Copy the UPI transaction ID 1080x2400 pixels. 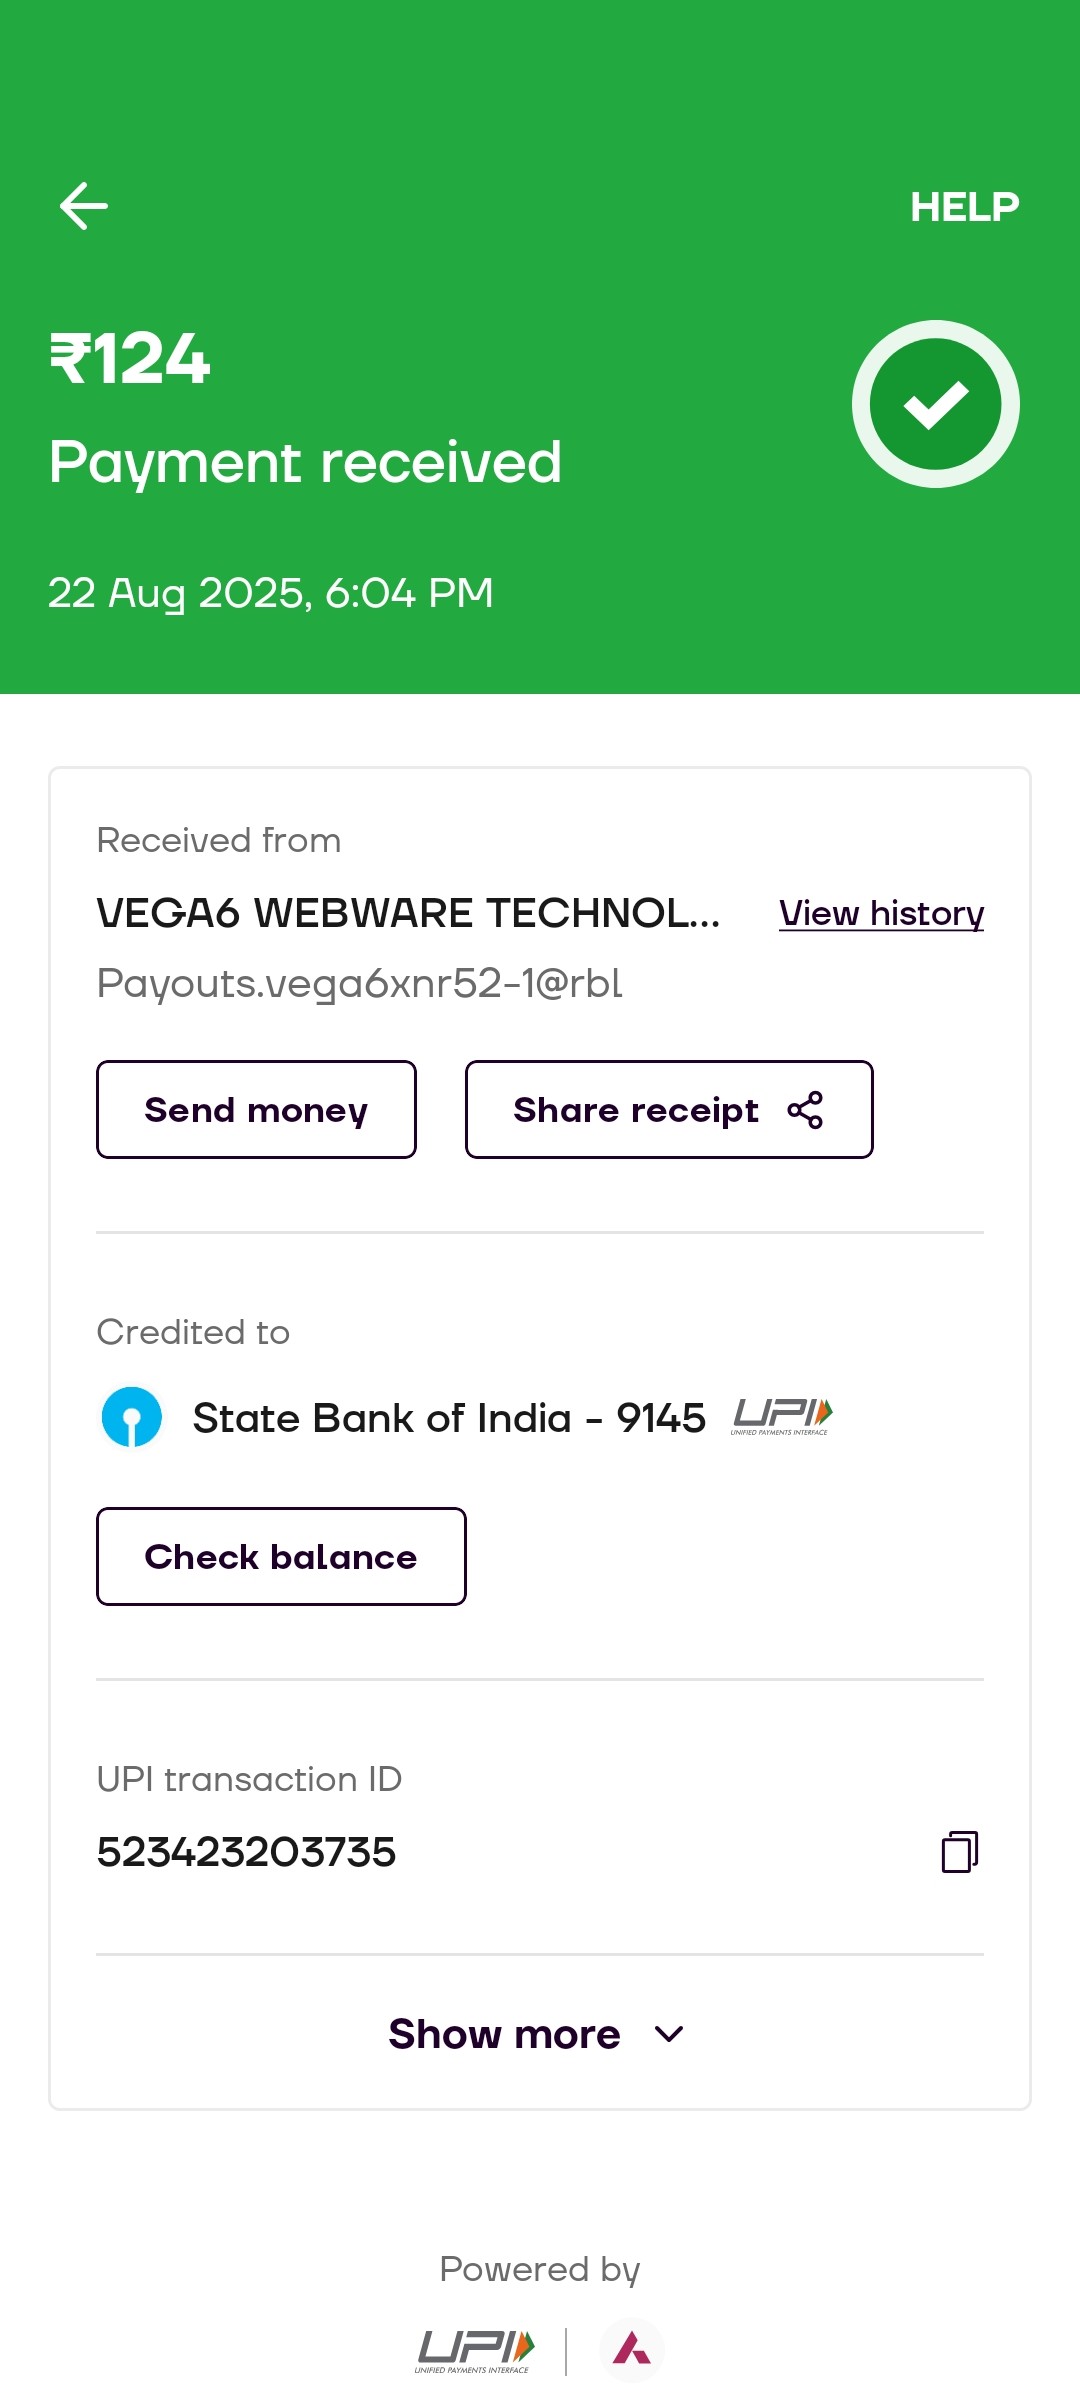959,1852
